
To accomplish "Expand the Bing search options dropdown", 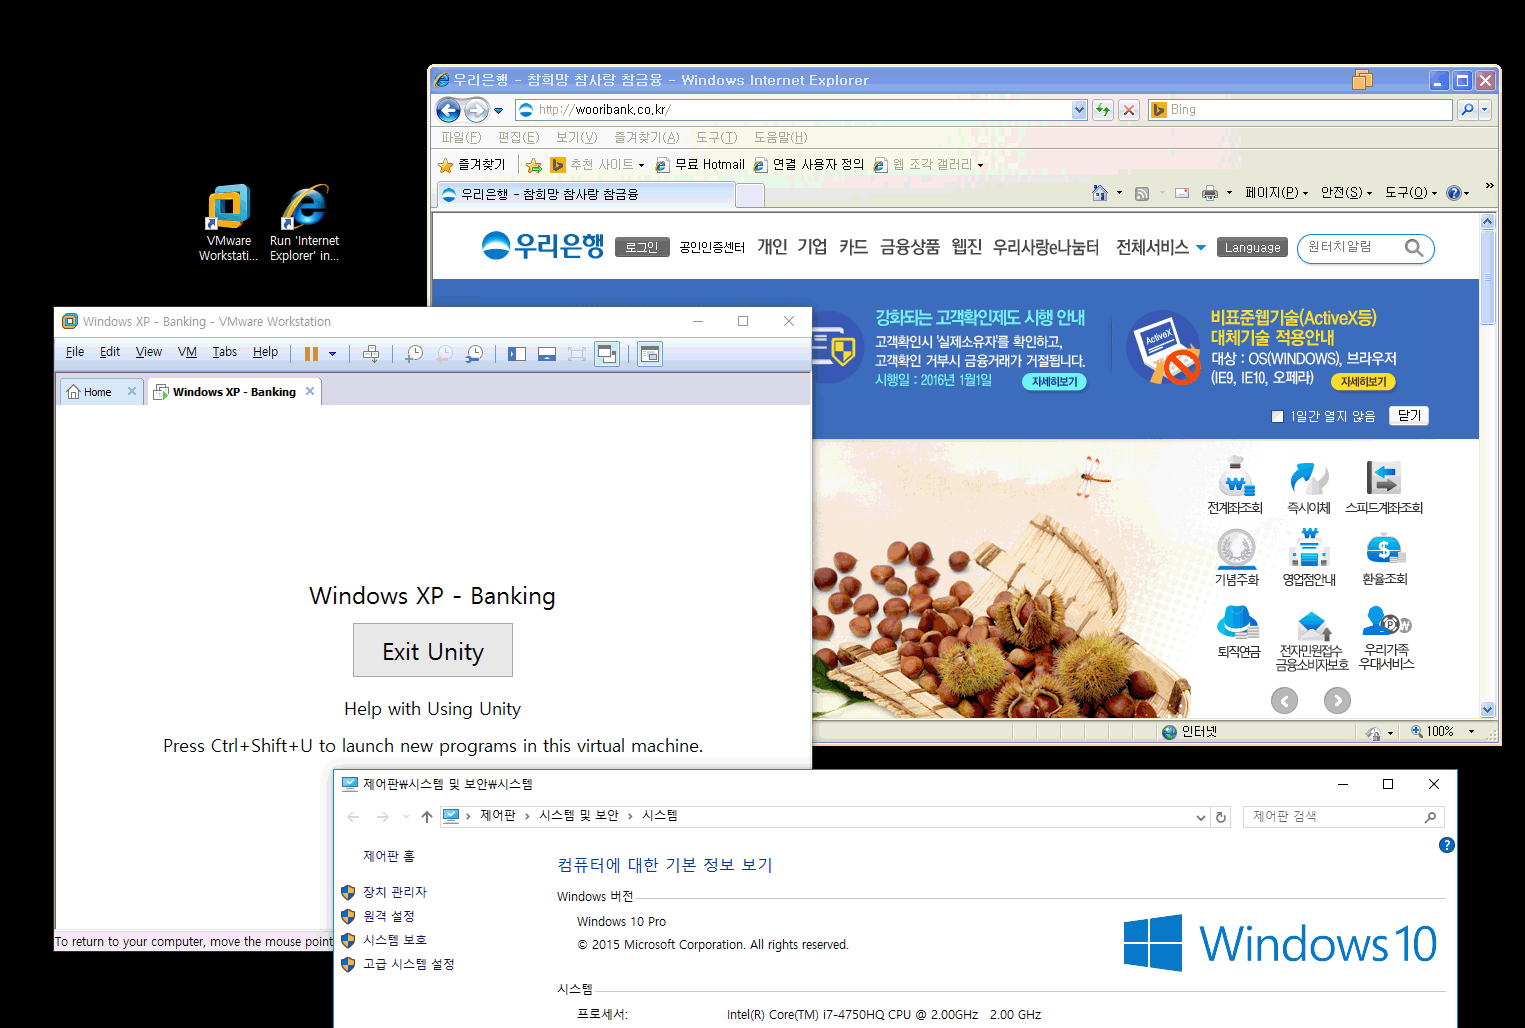I will point(1484,110).
